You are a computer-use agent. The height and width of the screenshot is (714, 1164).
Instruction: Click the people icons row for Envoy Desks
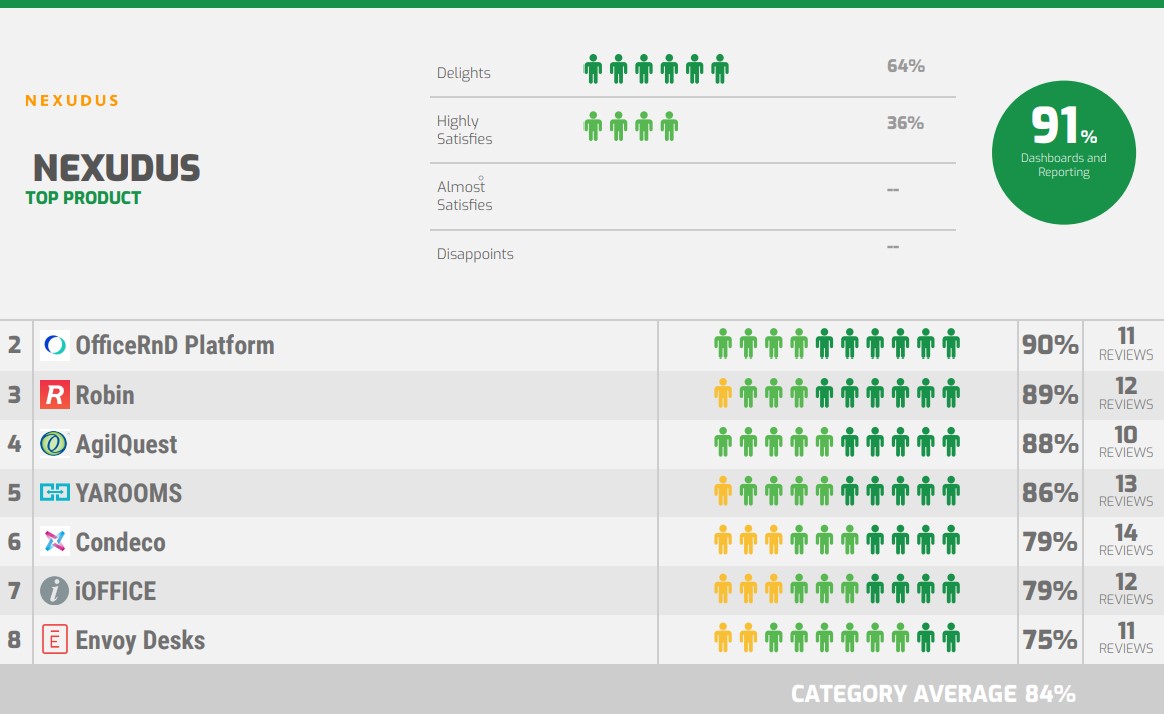point(837,638)
